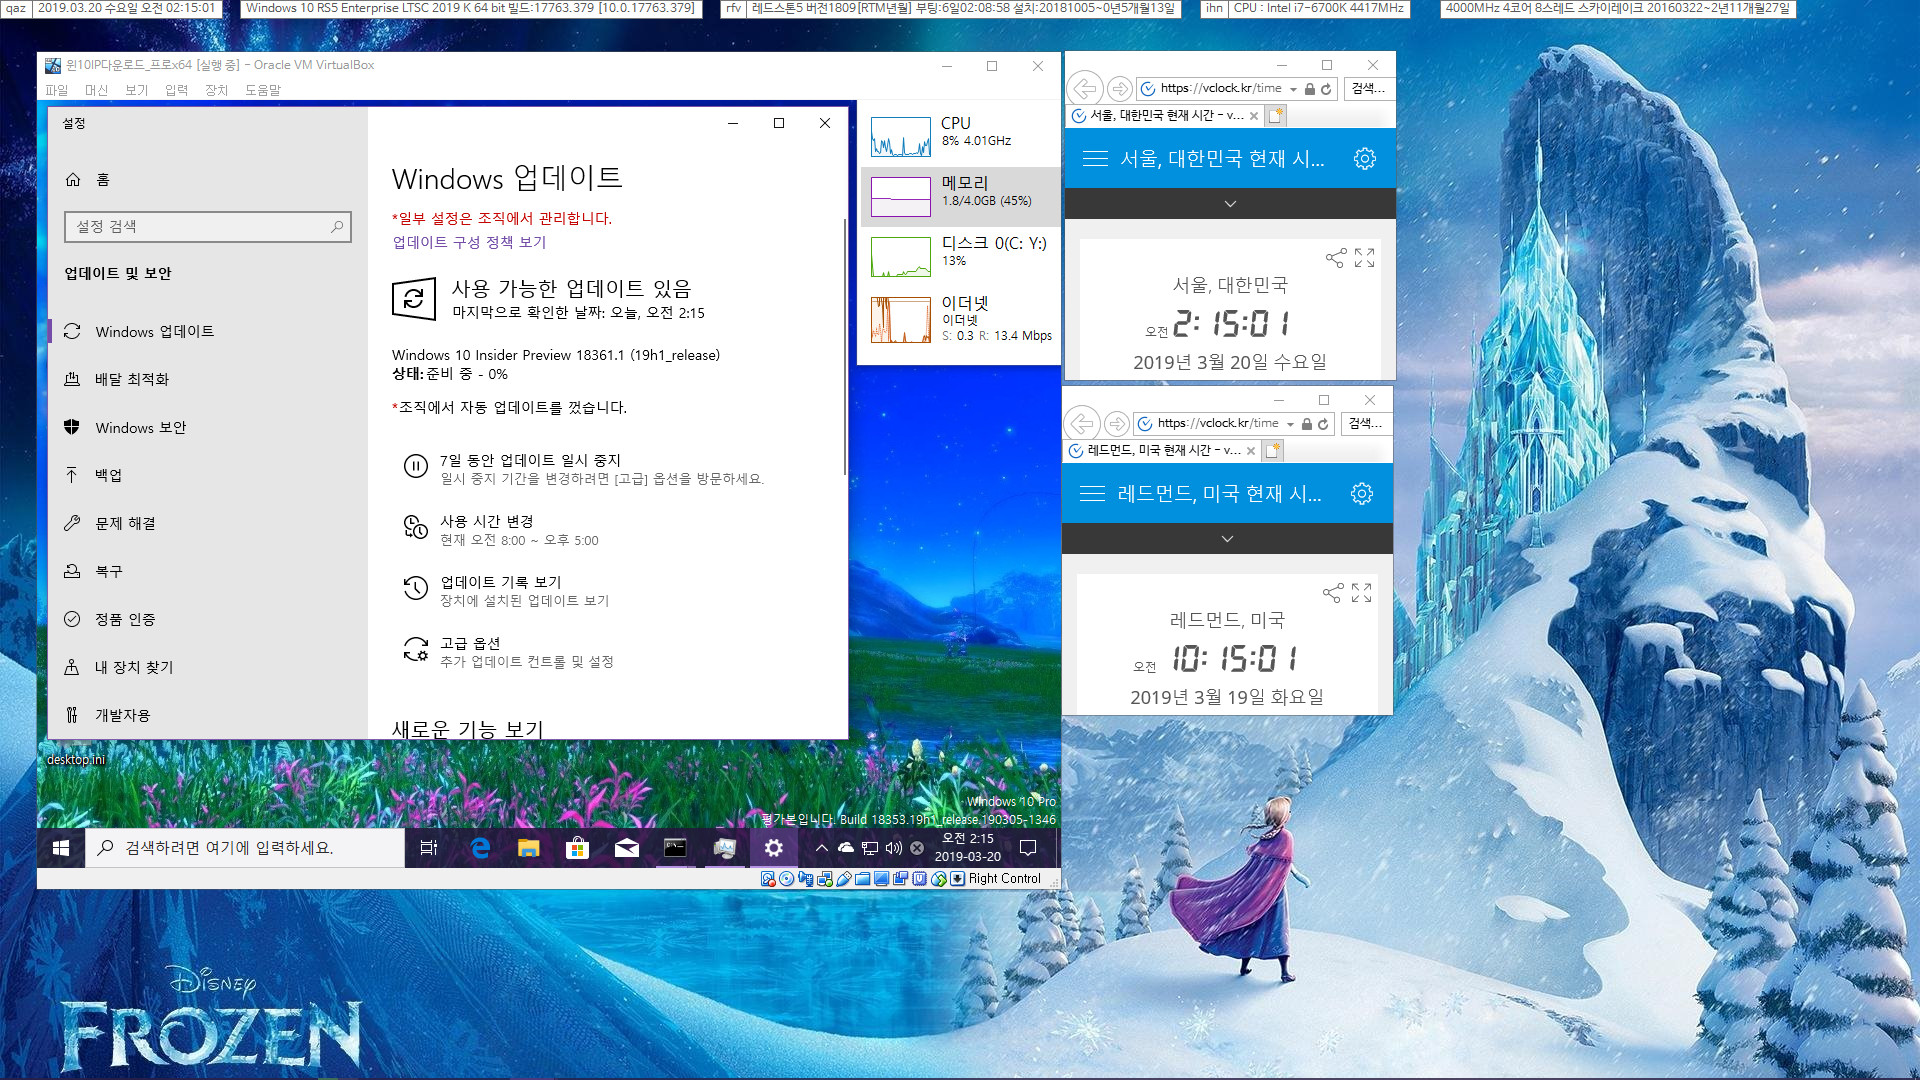Open 업데이트 기록 보기 option
Viewport: 1920px width, 1080px height.
point(506,591)
